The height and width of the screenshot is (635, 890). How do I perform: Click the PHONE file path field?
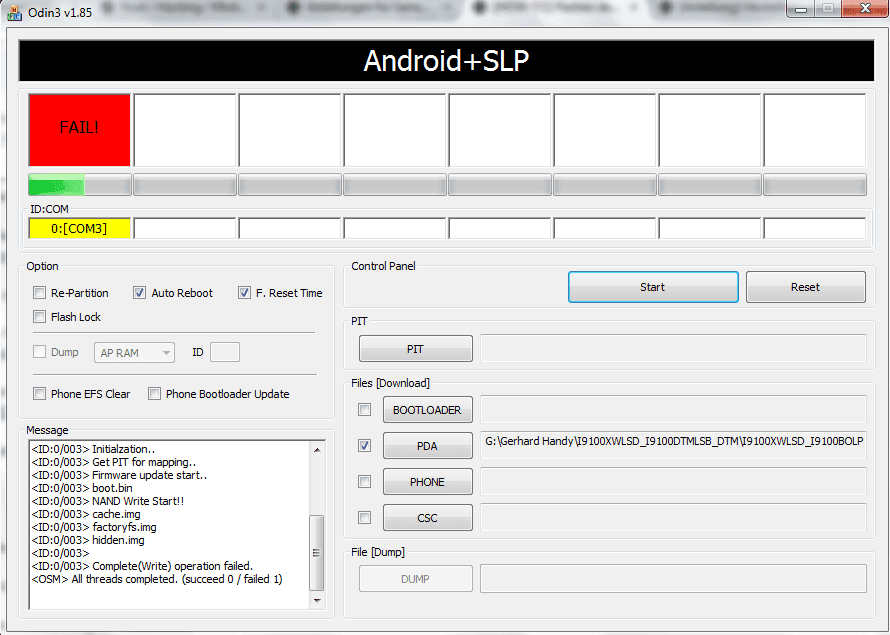click(x=673, y=482)
